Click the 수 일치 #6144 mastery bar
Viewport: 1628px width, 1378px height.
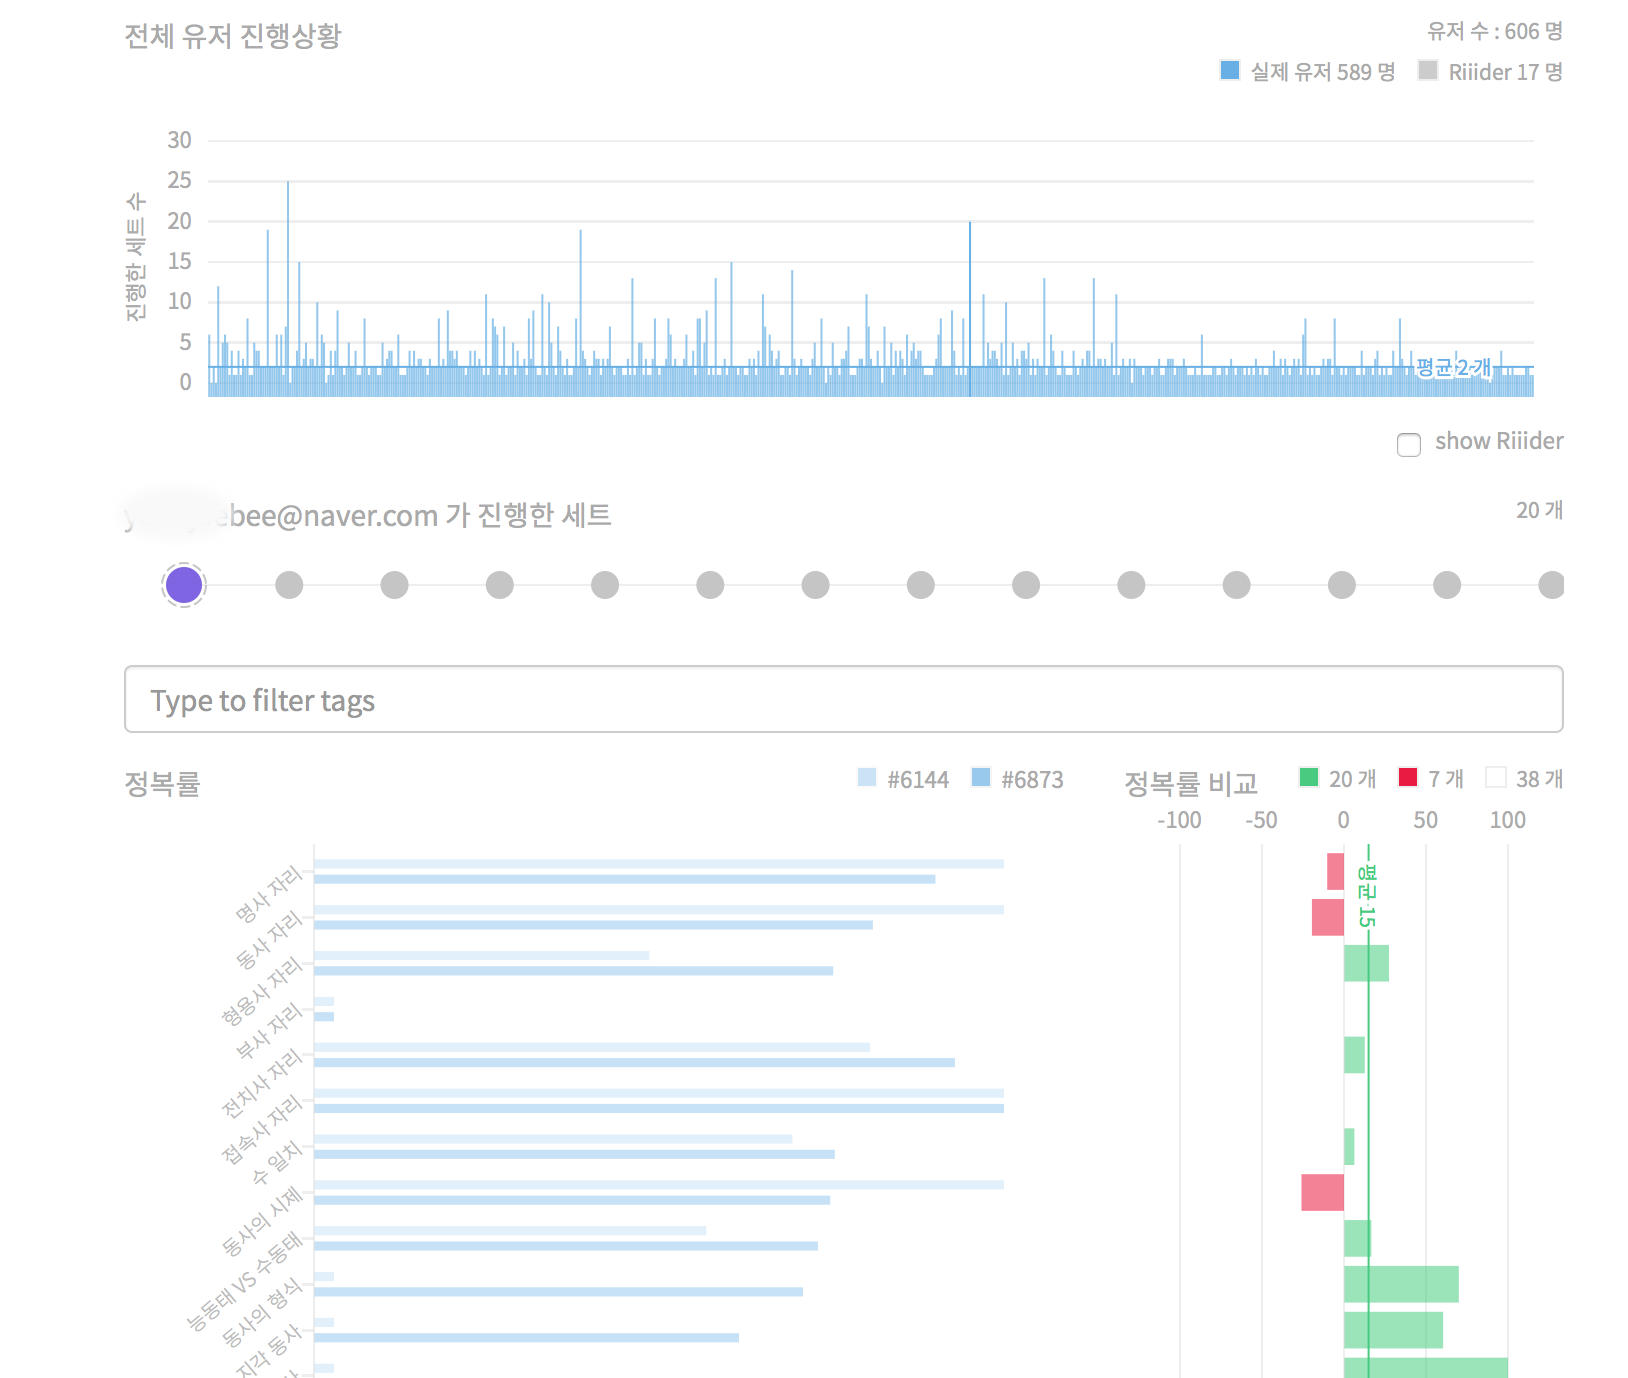point(553,1139)
